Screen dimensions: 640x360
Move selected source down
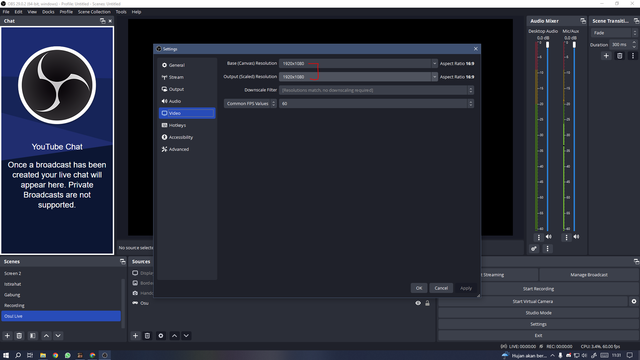click(186, 336)
